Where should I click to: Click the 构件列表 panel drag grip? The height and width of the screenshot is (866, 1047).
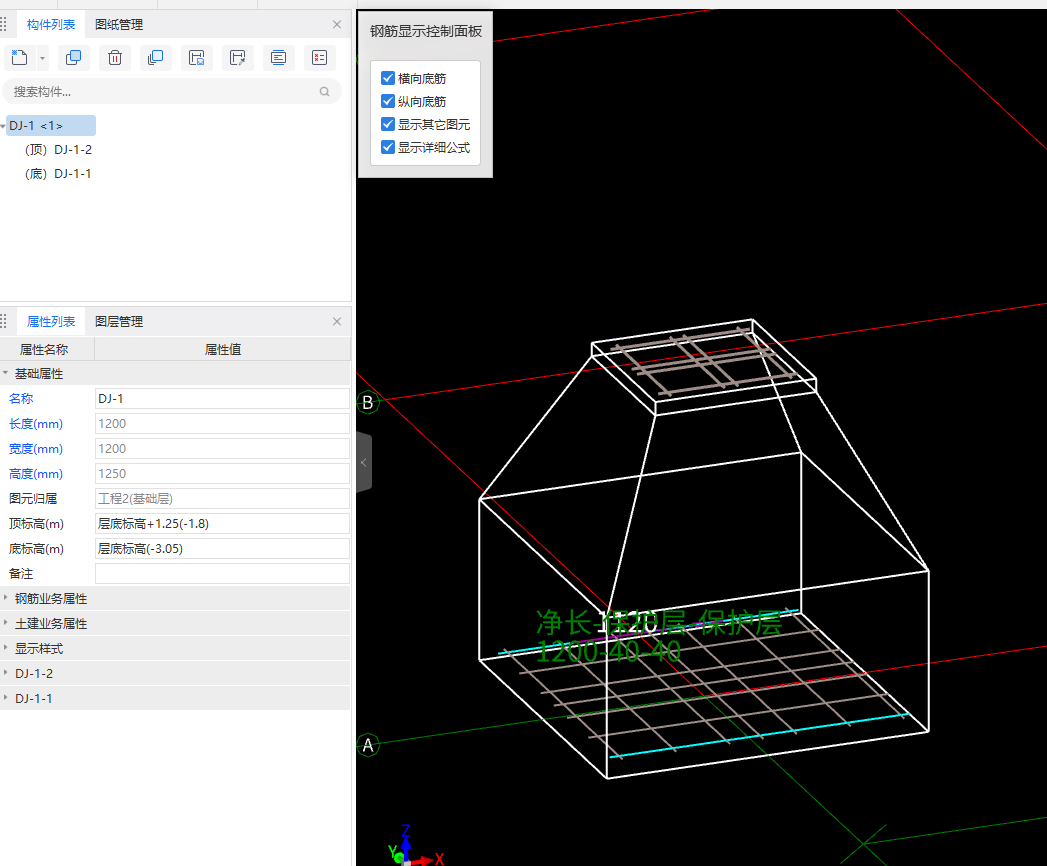pos(4,25)
